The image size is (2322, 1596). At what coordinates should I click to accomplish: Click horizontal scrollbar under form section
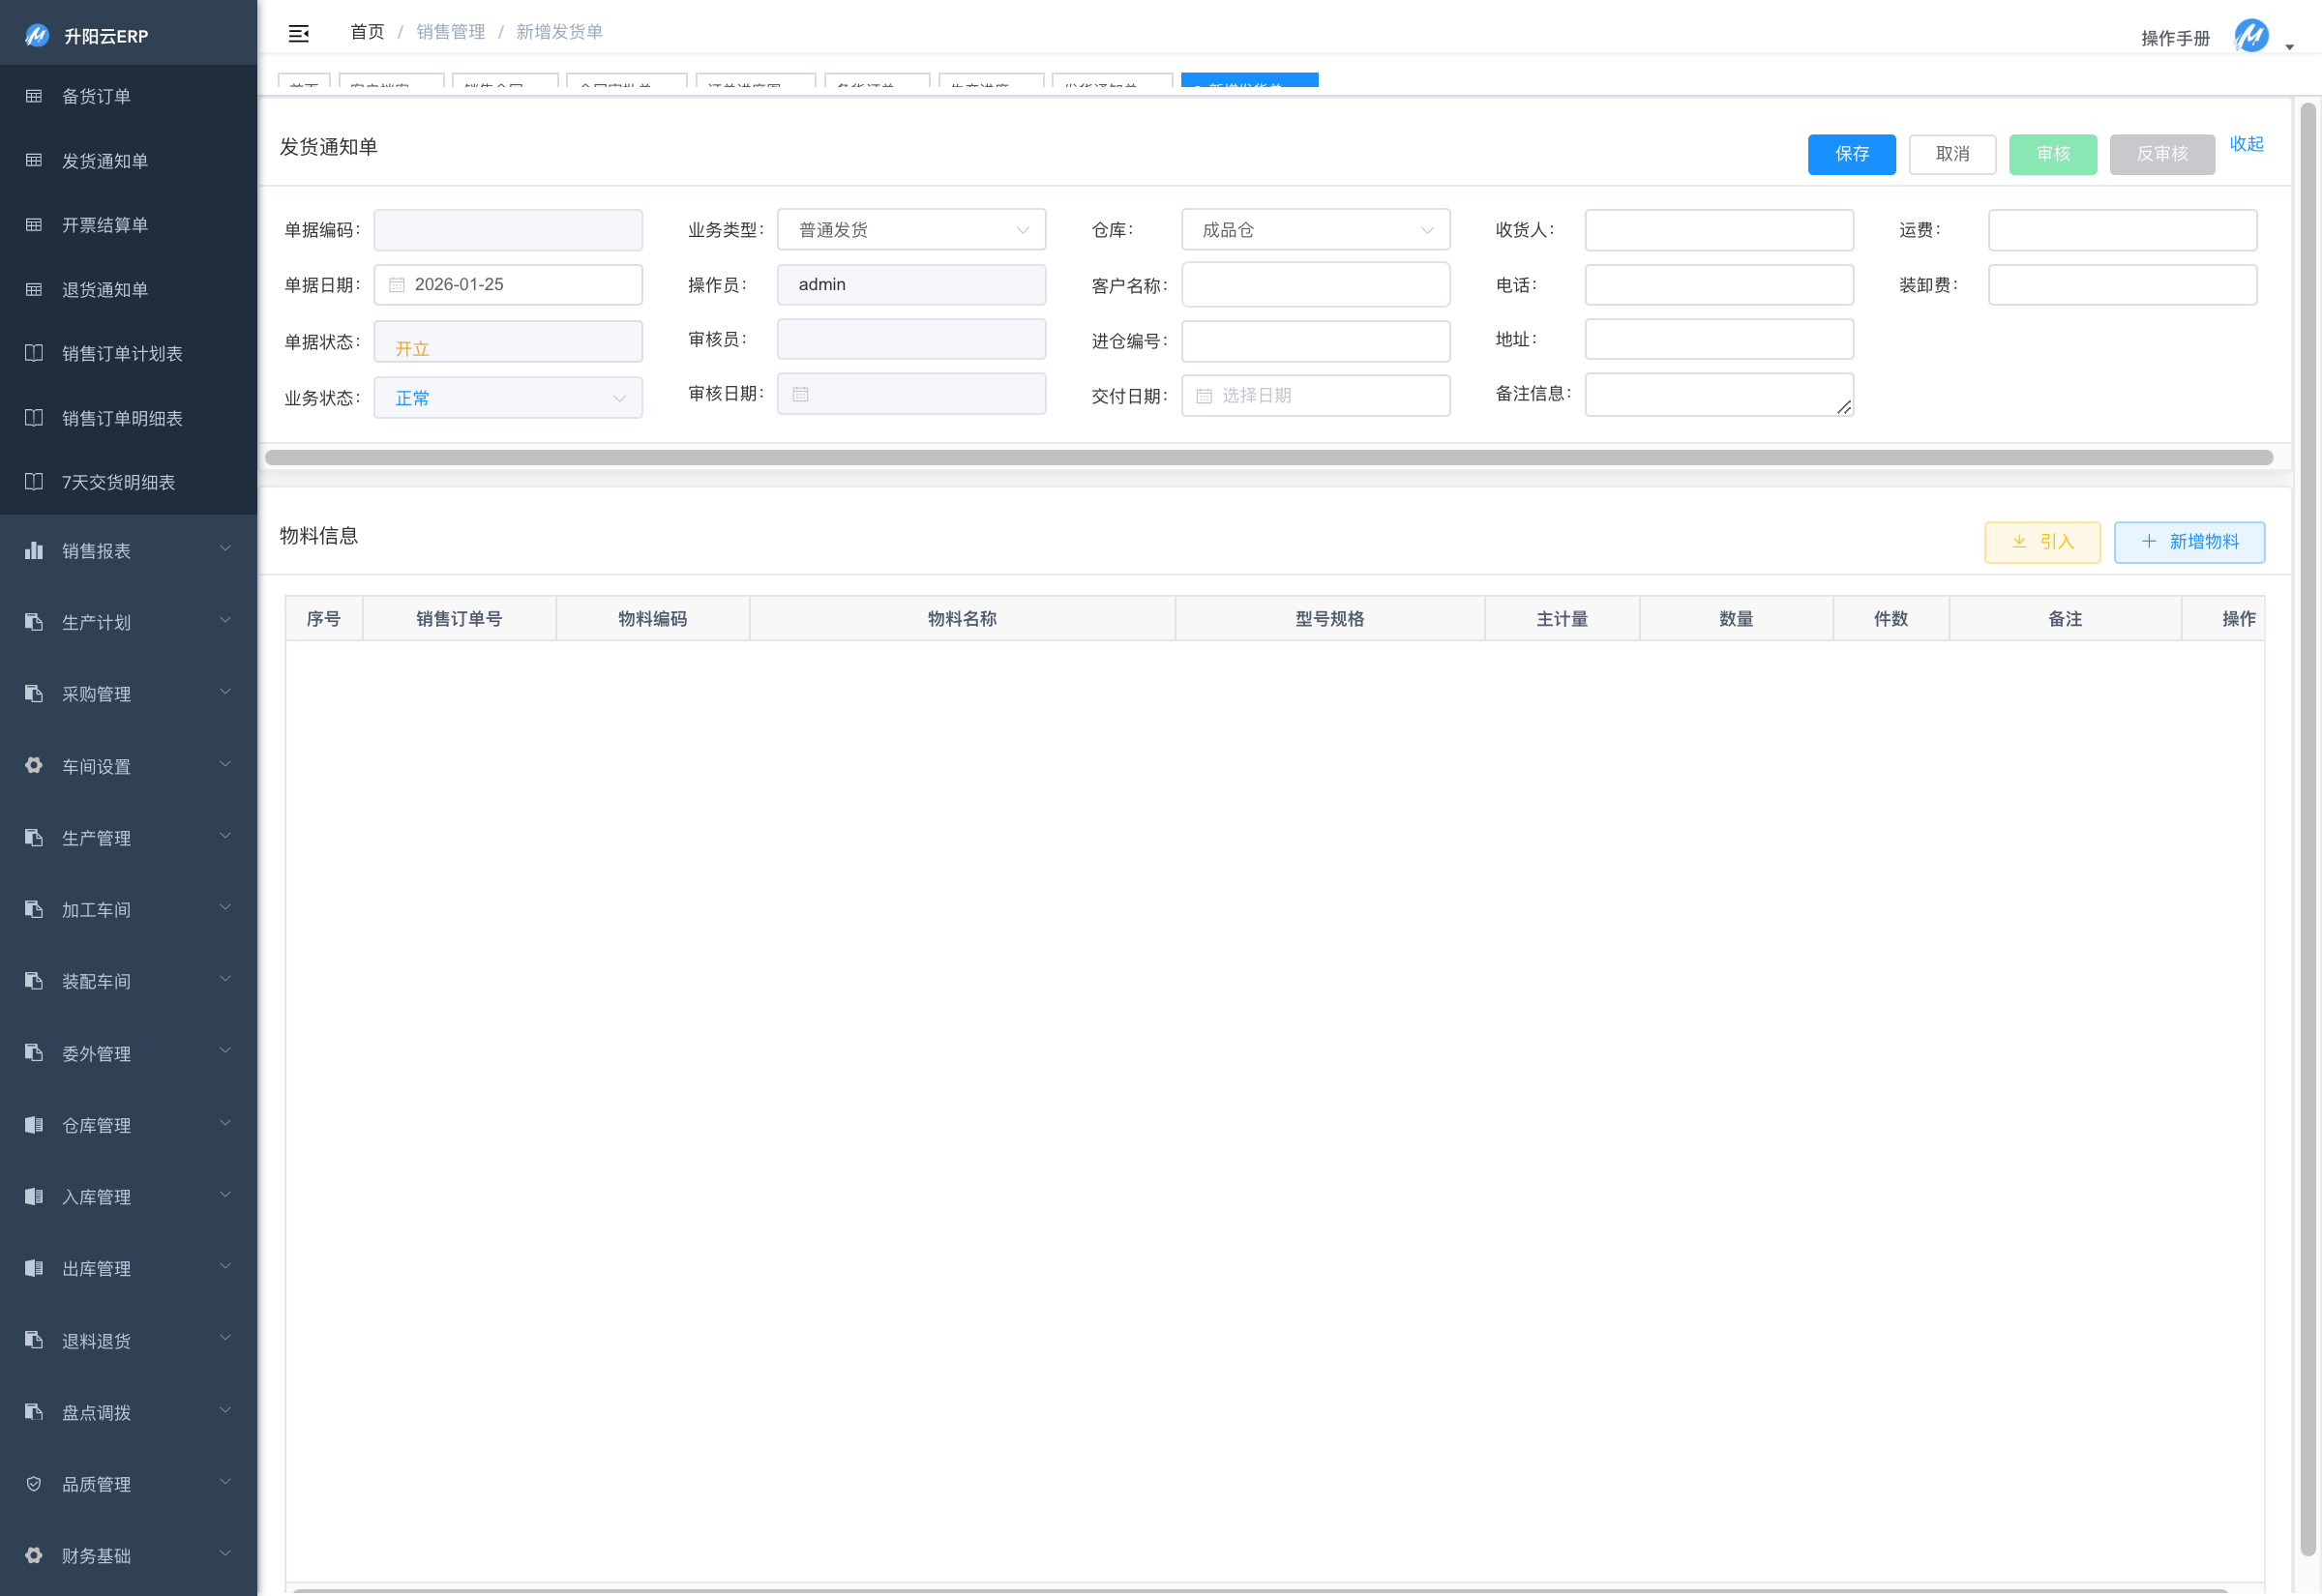point(1268,458)
